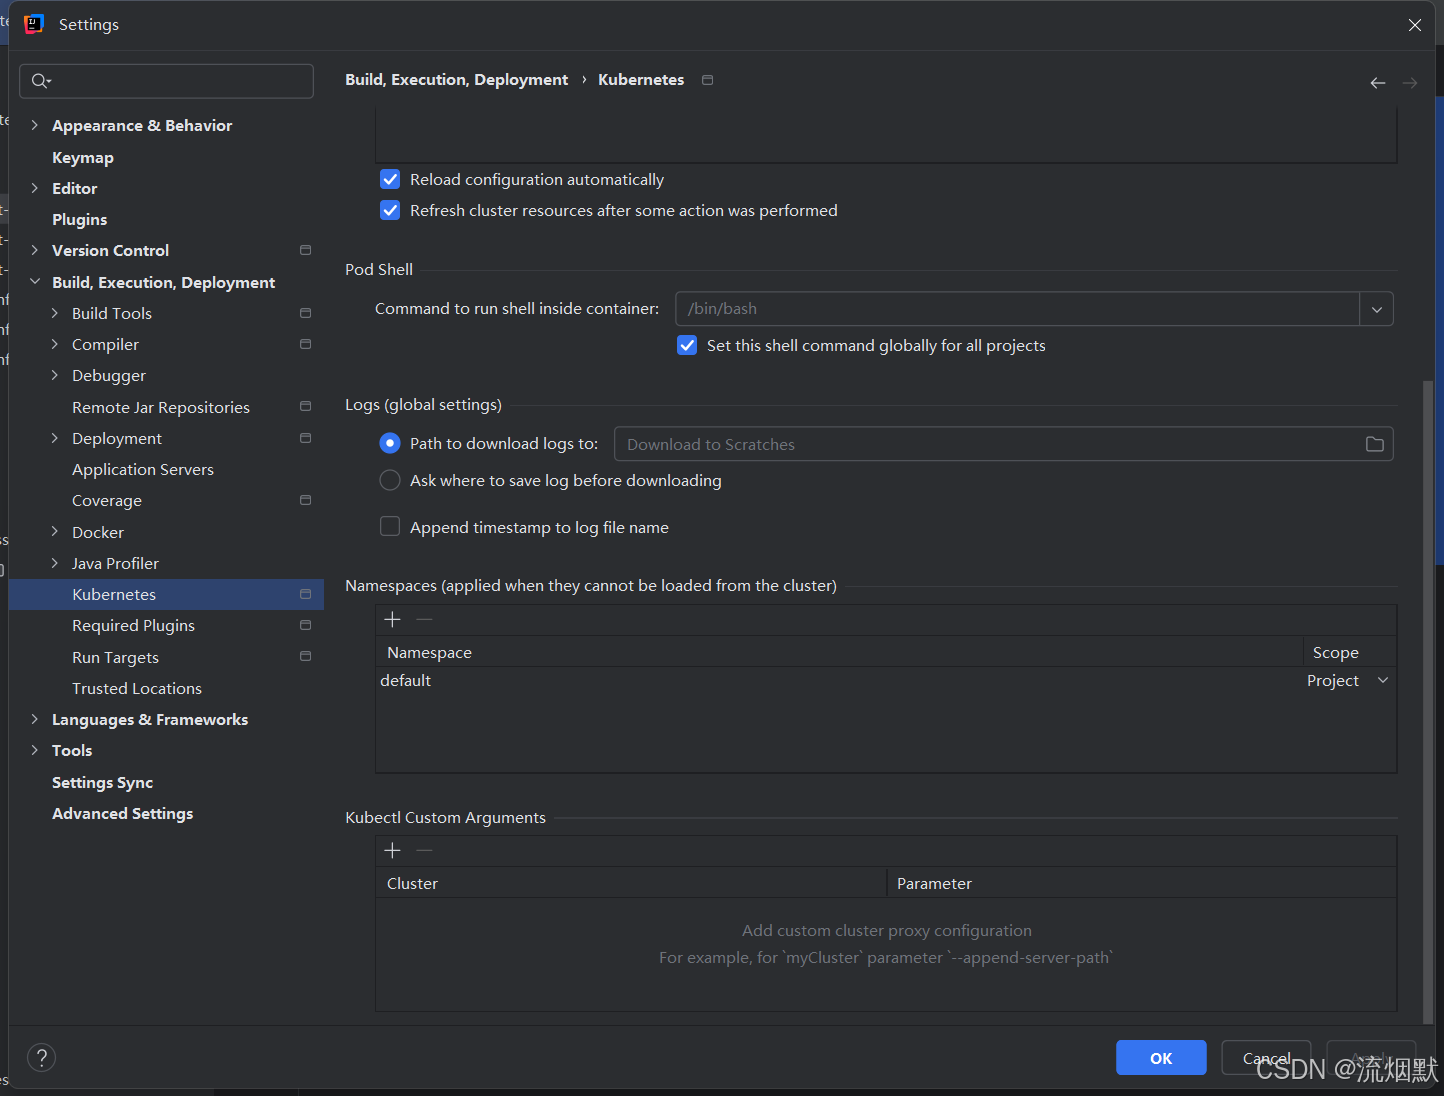The image size is (1444, 1096).
Task: Select Ask where to save log before downloading
Action: coord(390,480)
